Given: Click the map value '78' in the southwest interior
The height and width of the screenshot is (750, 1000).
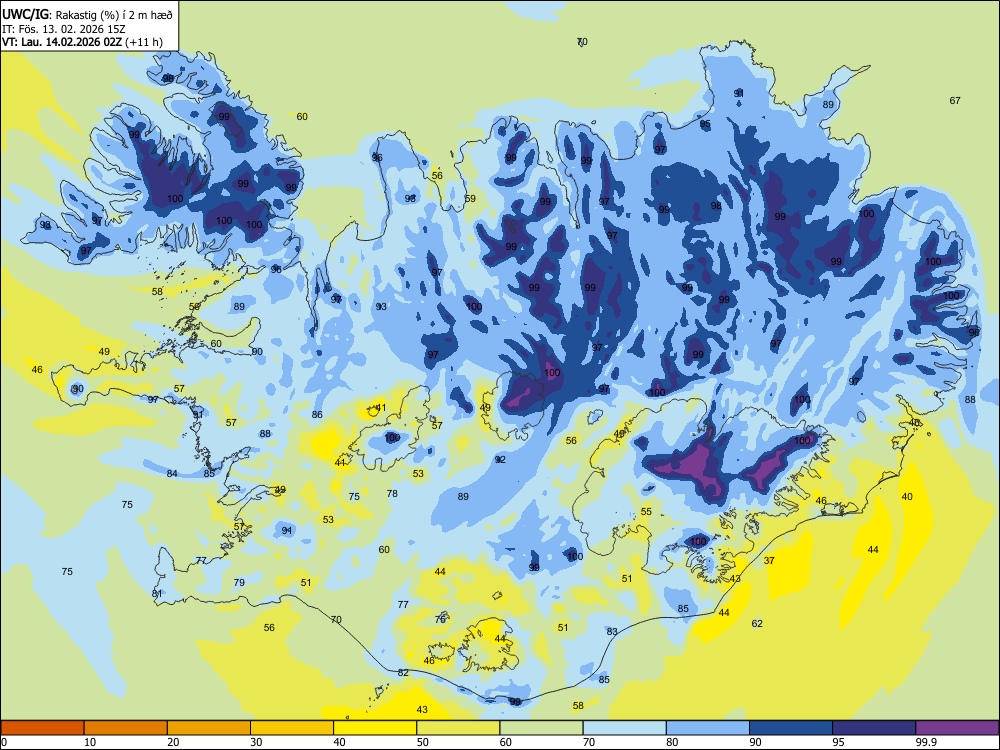Looking at the screenshot, I should [x=392, y=493].
